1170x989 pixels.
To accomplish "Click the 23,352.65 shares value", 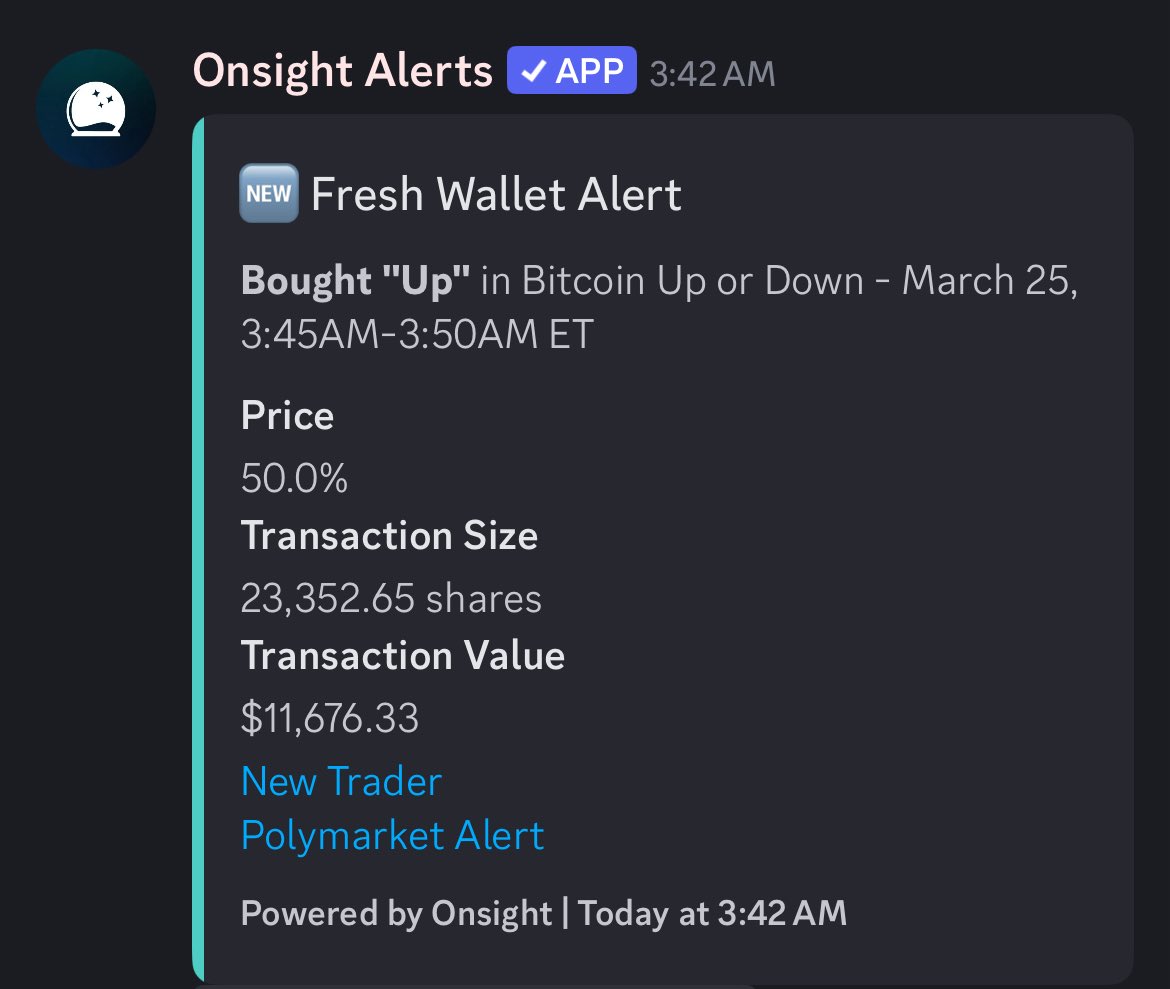I will point(391,599).
